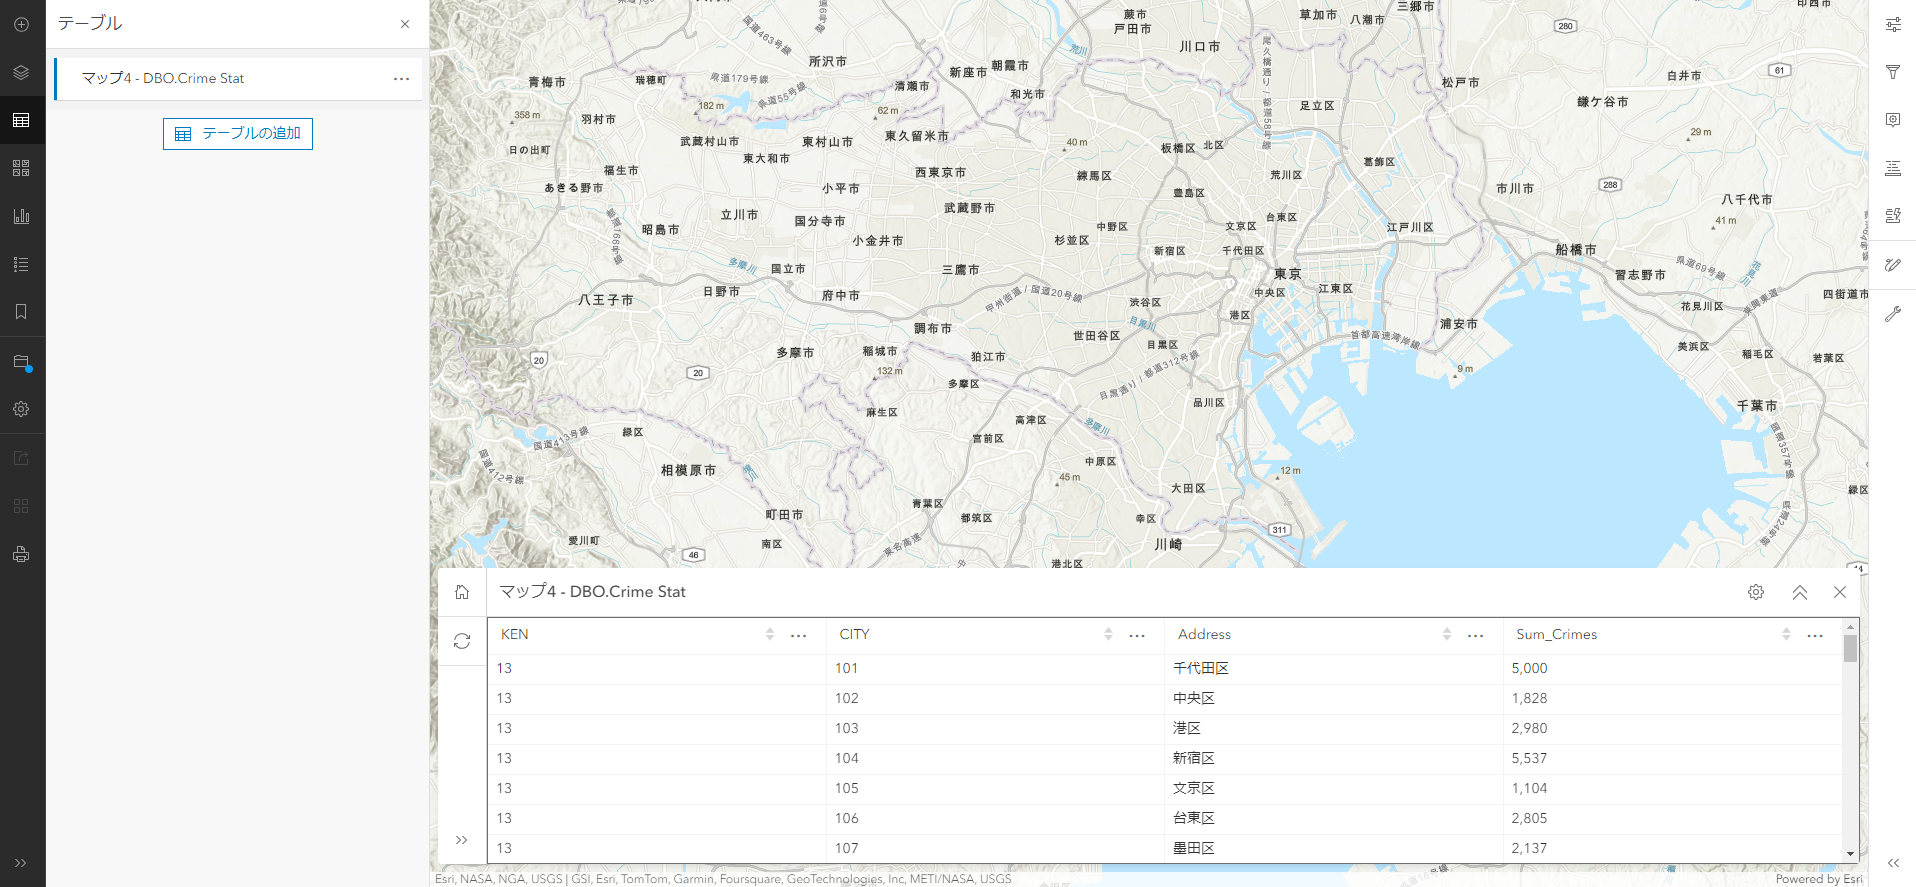Viewport: 1916px width, 887px height.
Task: Click the CITY column header
Action: pyautogui.click(x=854, y=634)
